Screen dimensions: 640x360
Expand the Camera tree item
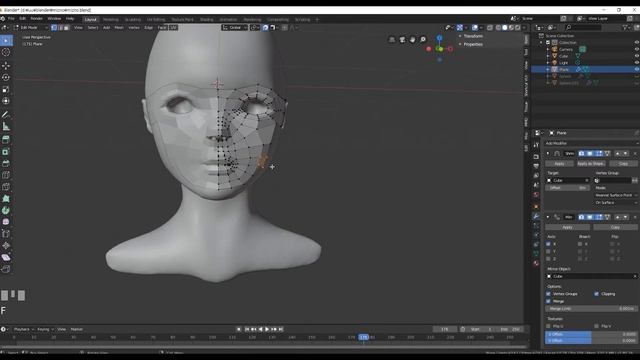point(548,49)
